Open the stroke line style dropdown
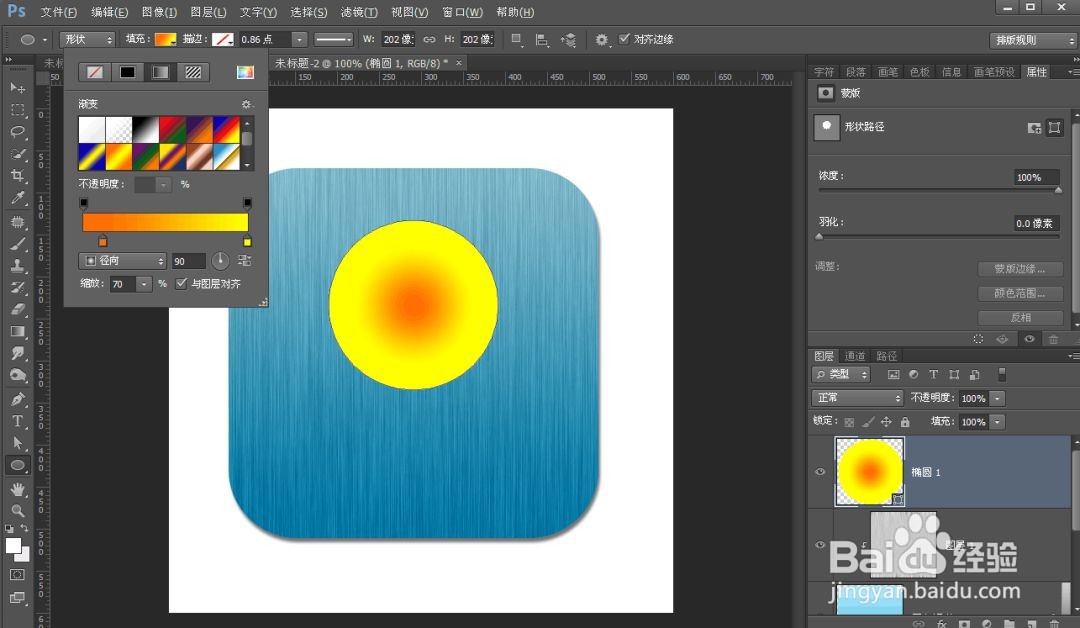 click(x=334, y=39)
